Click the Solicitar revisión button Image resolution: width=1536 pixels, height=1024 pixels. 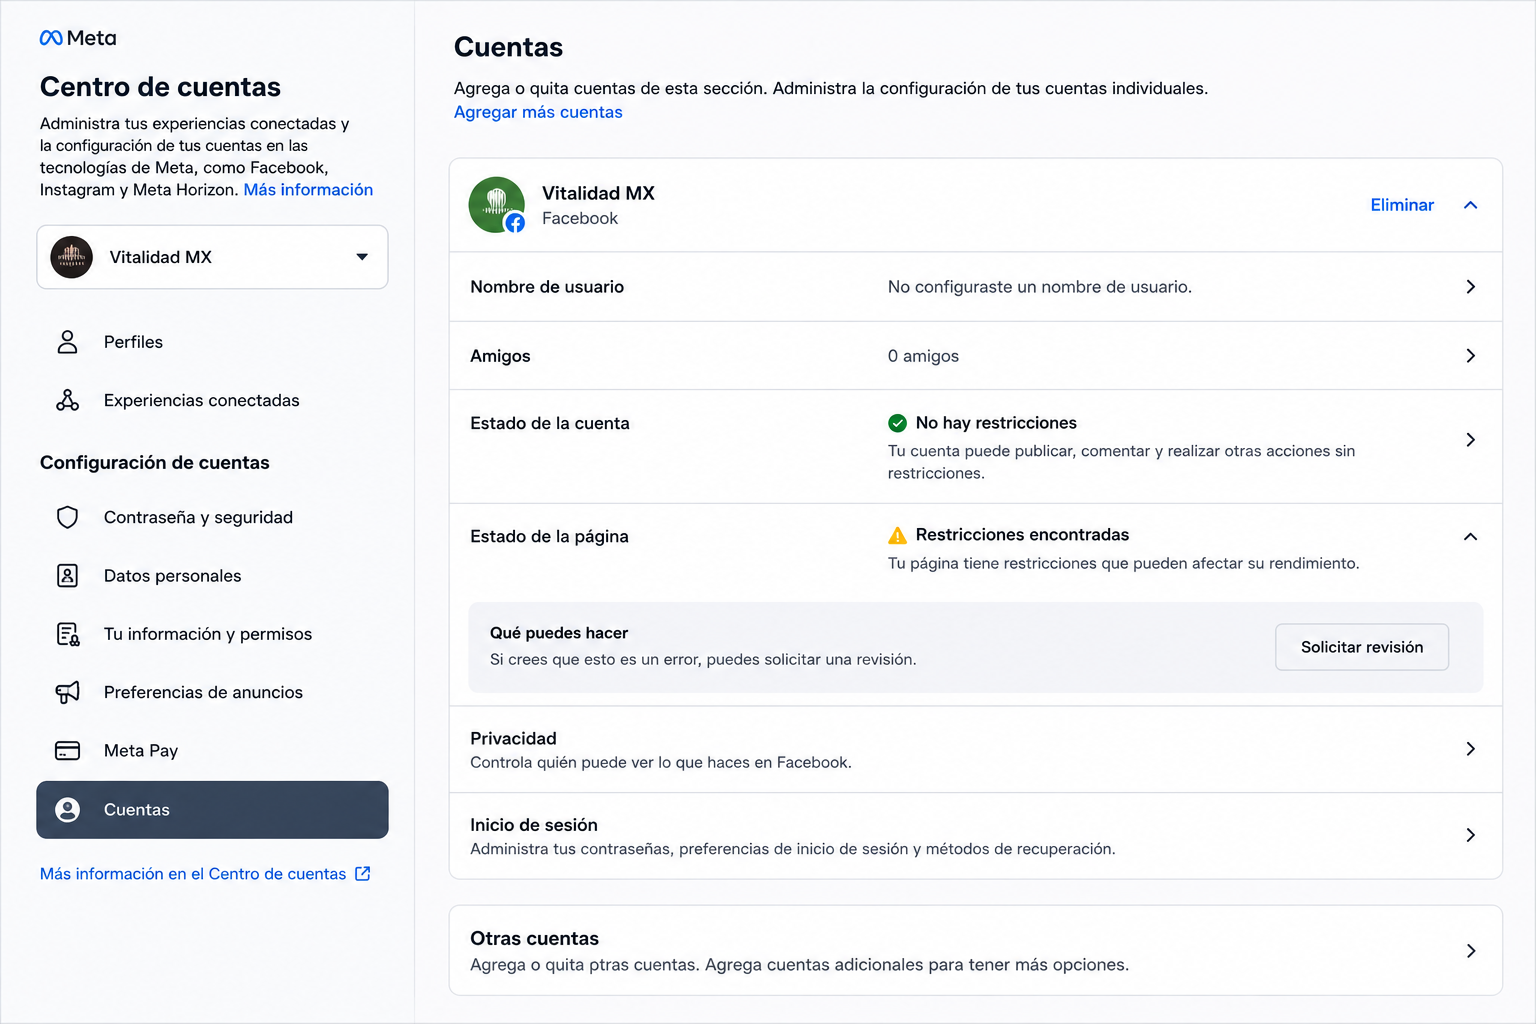pos(1362,647)
